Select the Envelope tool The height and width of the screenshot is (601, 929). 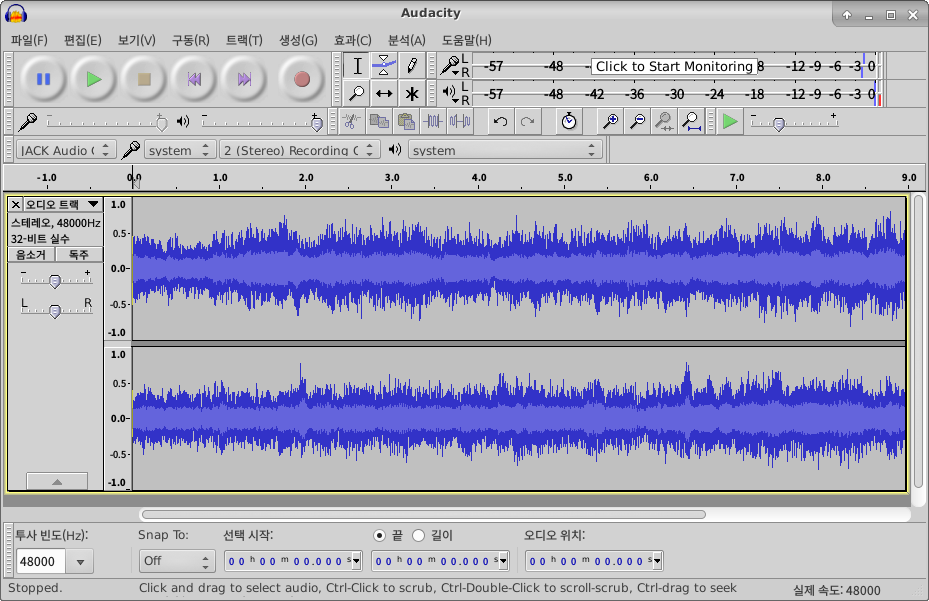[x=384, y=66]
